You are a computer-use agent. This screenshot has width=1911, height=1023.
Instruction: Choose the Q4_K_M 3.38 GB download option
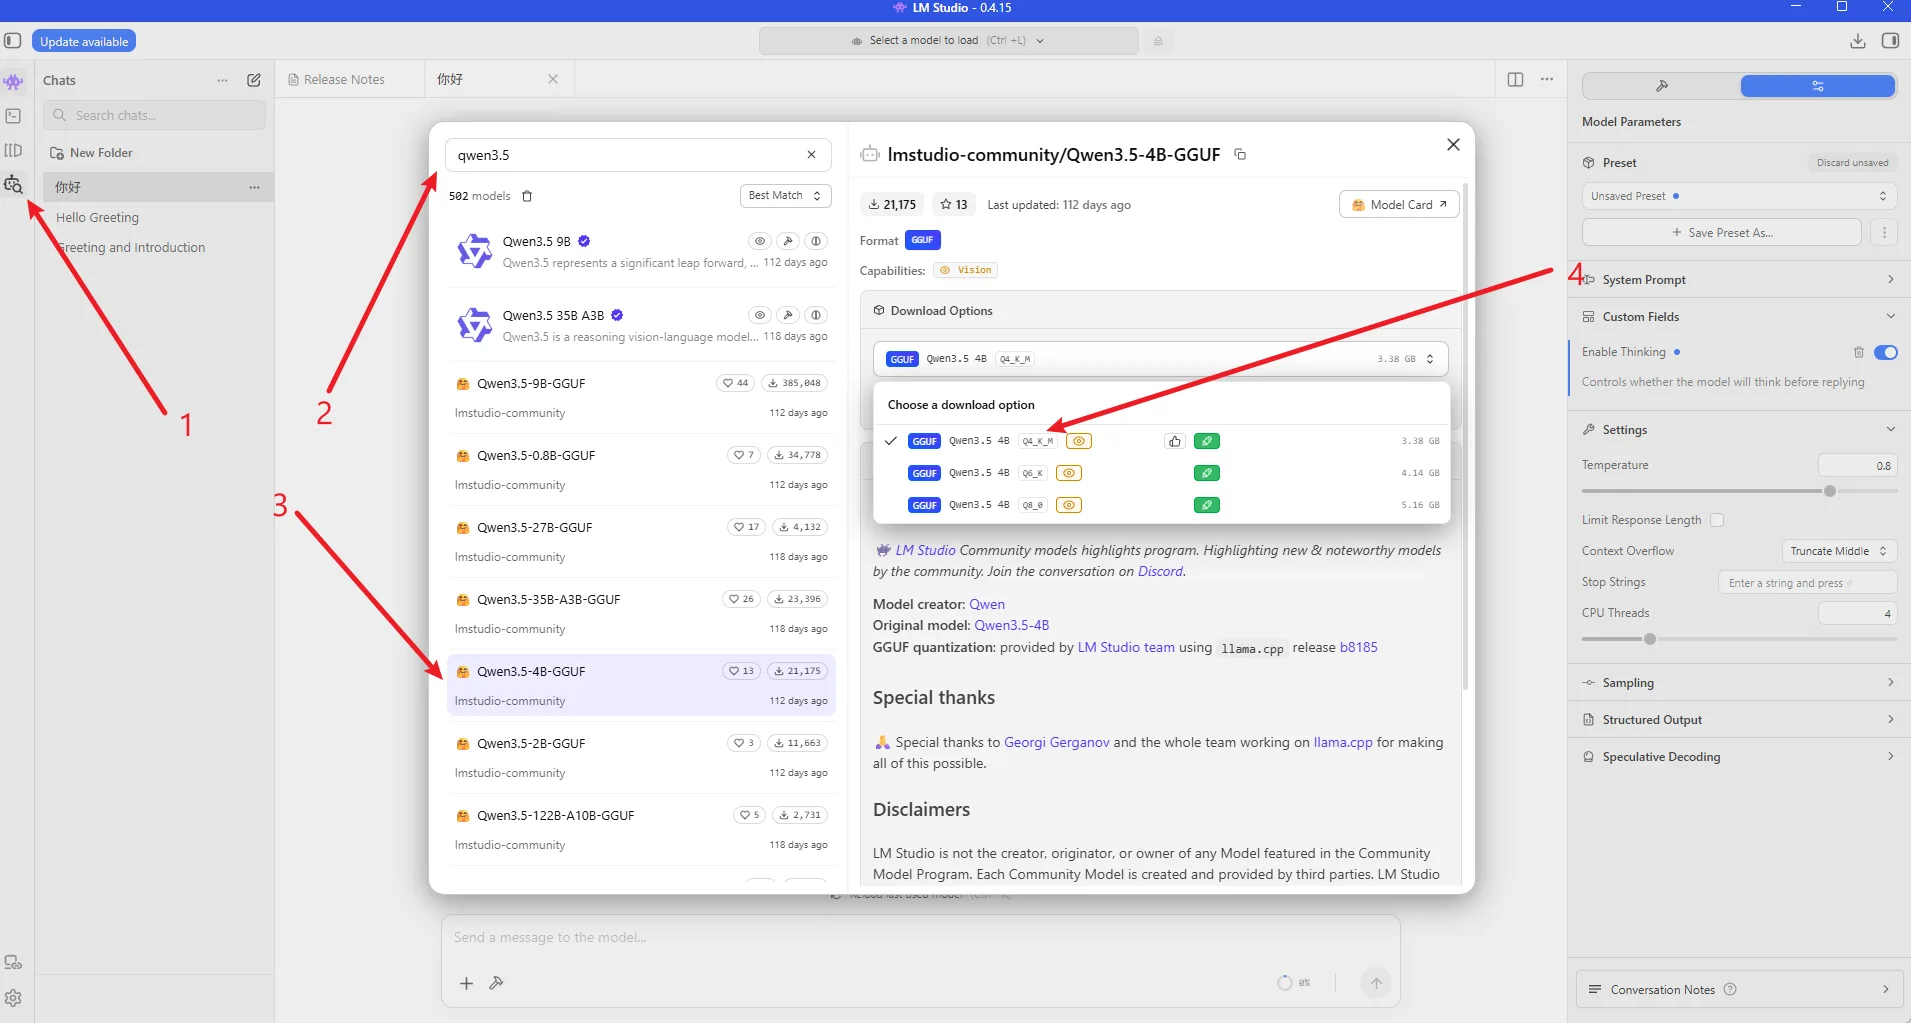tap(1162, 441)
